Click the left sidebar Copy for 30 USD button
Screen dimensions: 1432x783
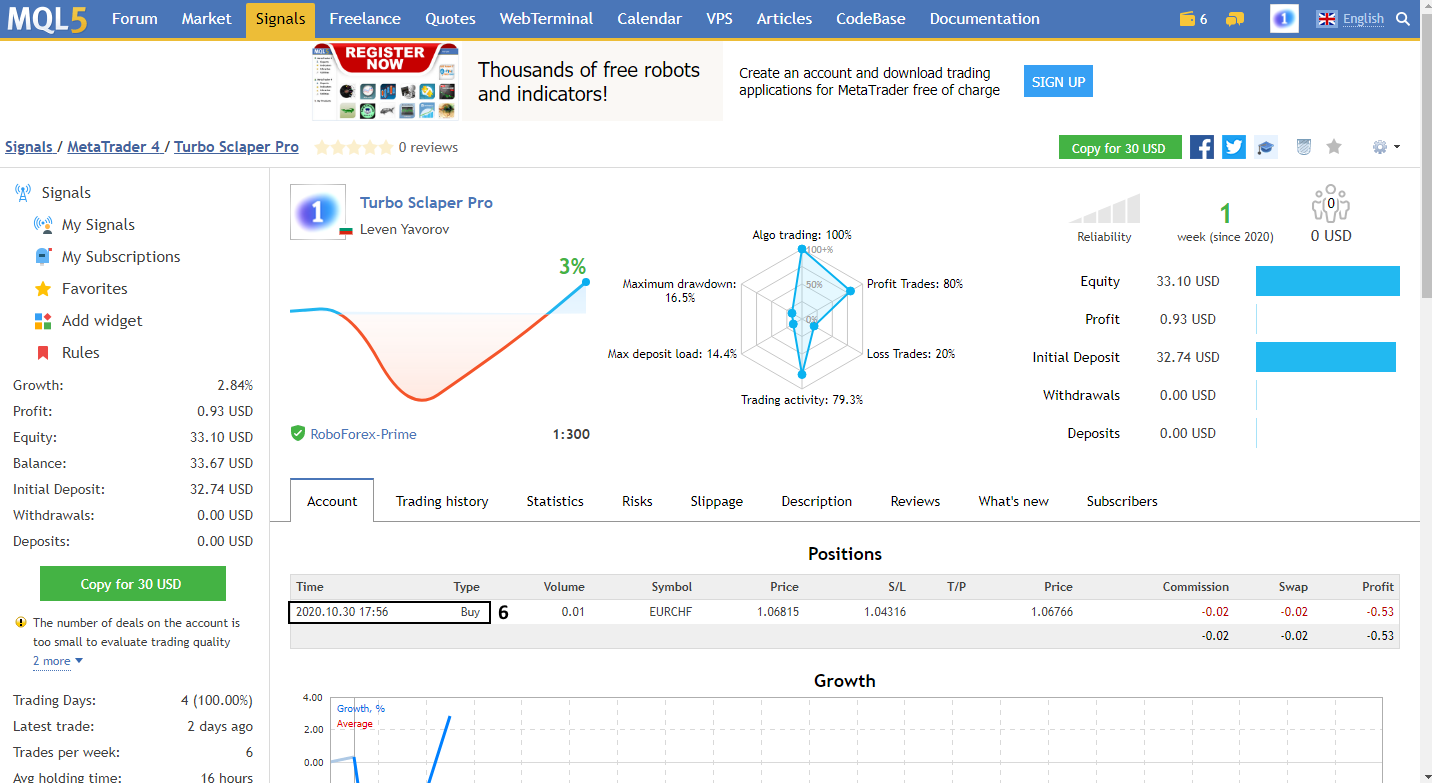click(x=133, y=584)
